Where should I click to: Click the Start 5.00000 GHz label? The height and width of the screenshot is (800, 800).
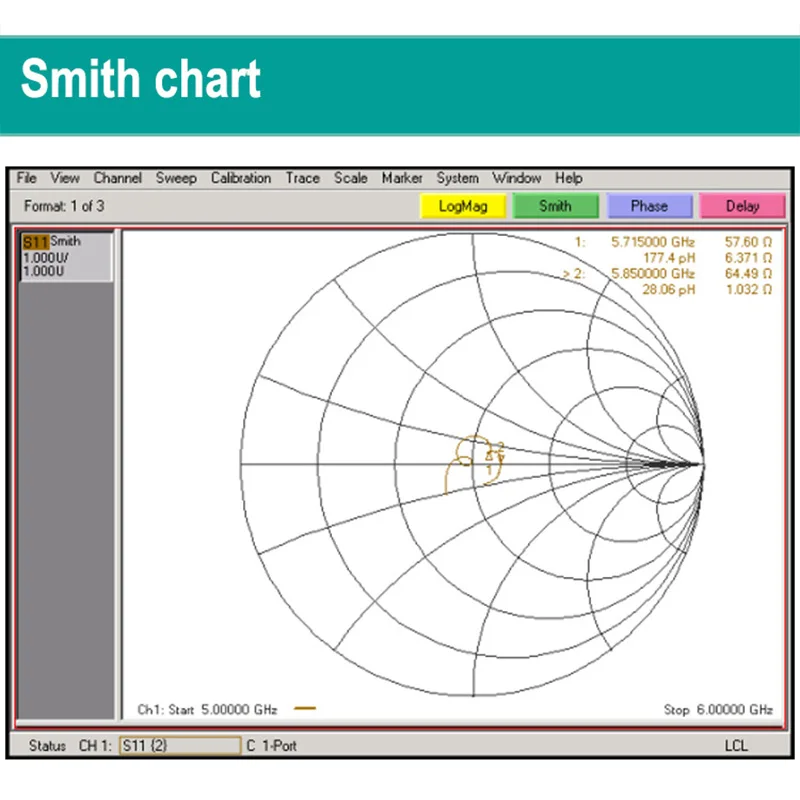coord(223,710)
